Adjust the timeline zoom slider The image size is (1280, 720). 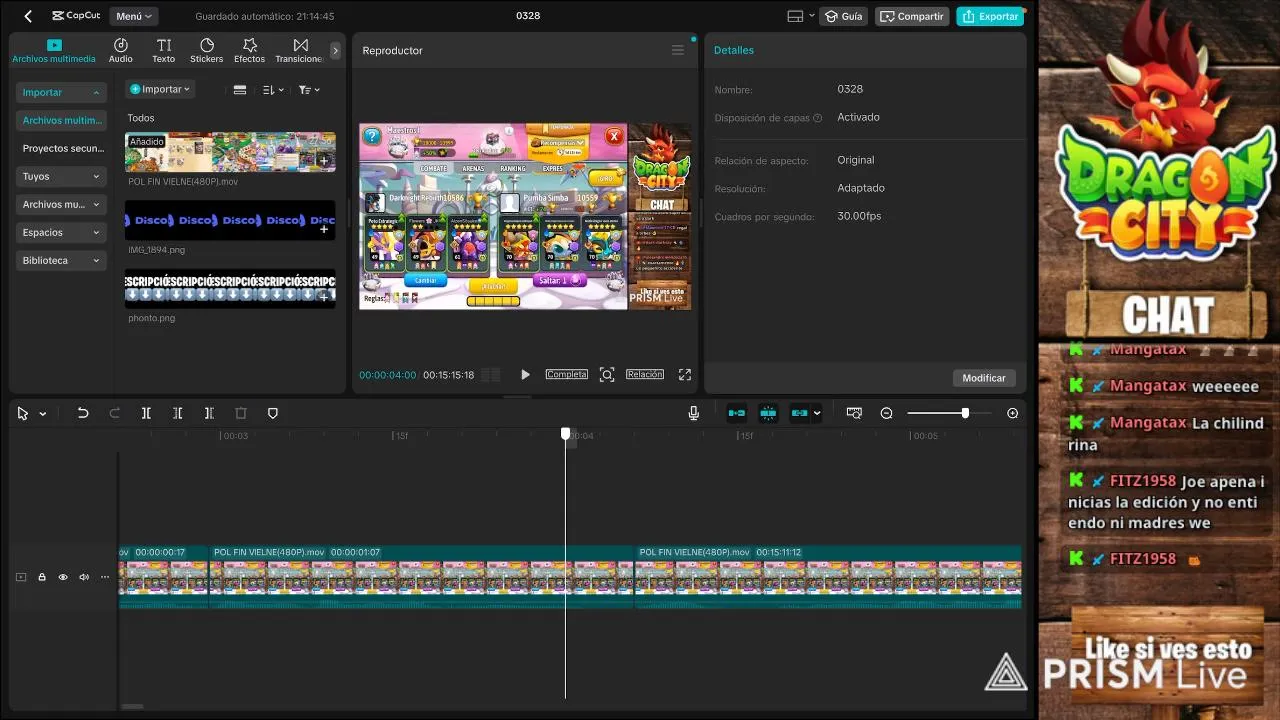click(950, 413)
